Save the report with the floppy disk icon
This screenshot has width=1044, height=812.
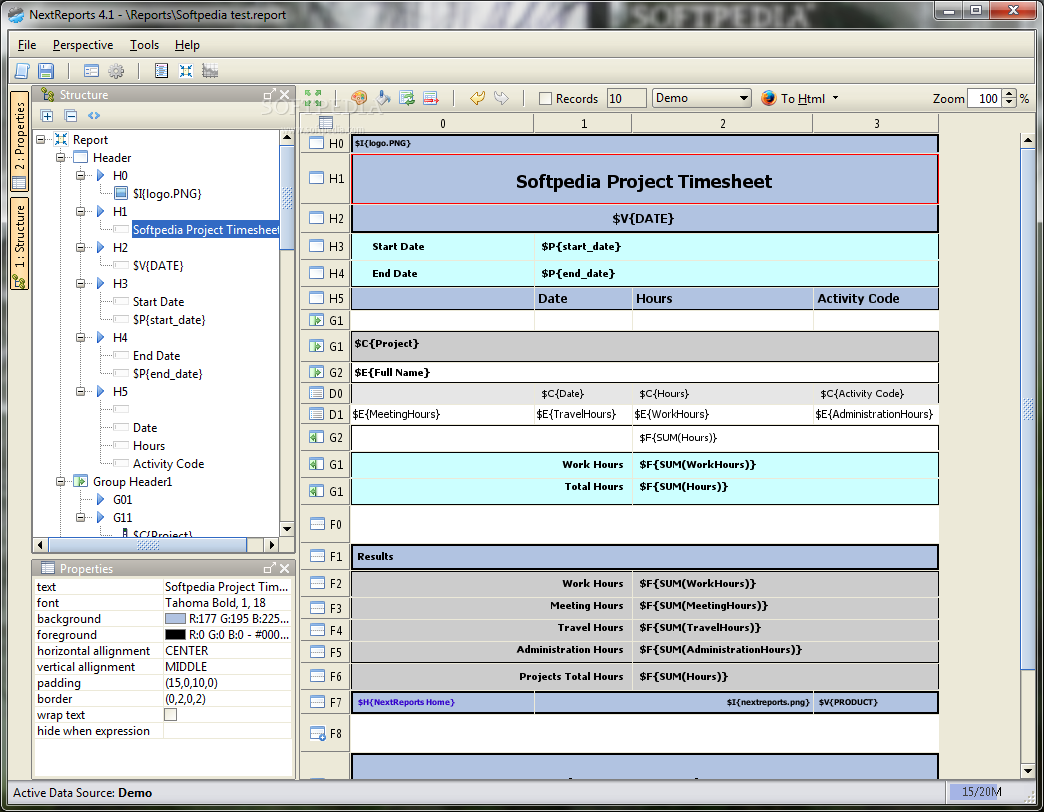pyautogui.click(x=46, y=71)
